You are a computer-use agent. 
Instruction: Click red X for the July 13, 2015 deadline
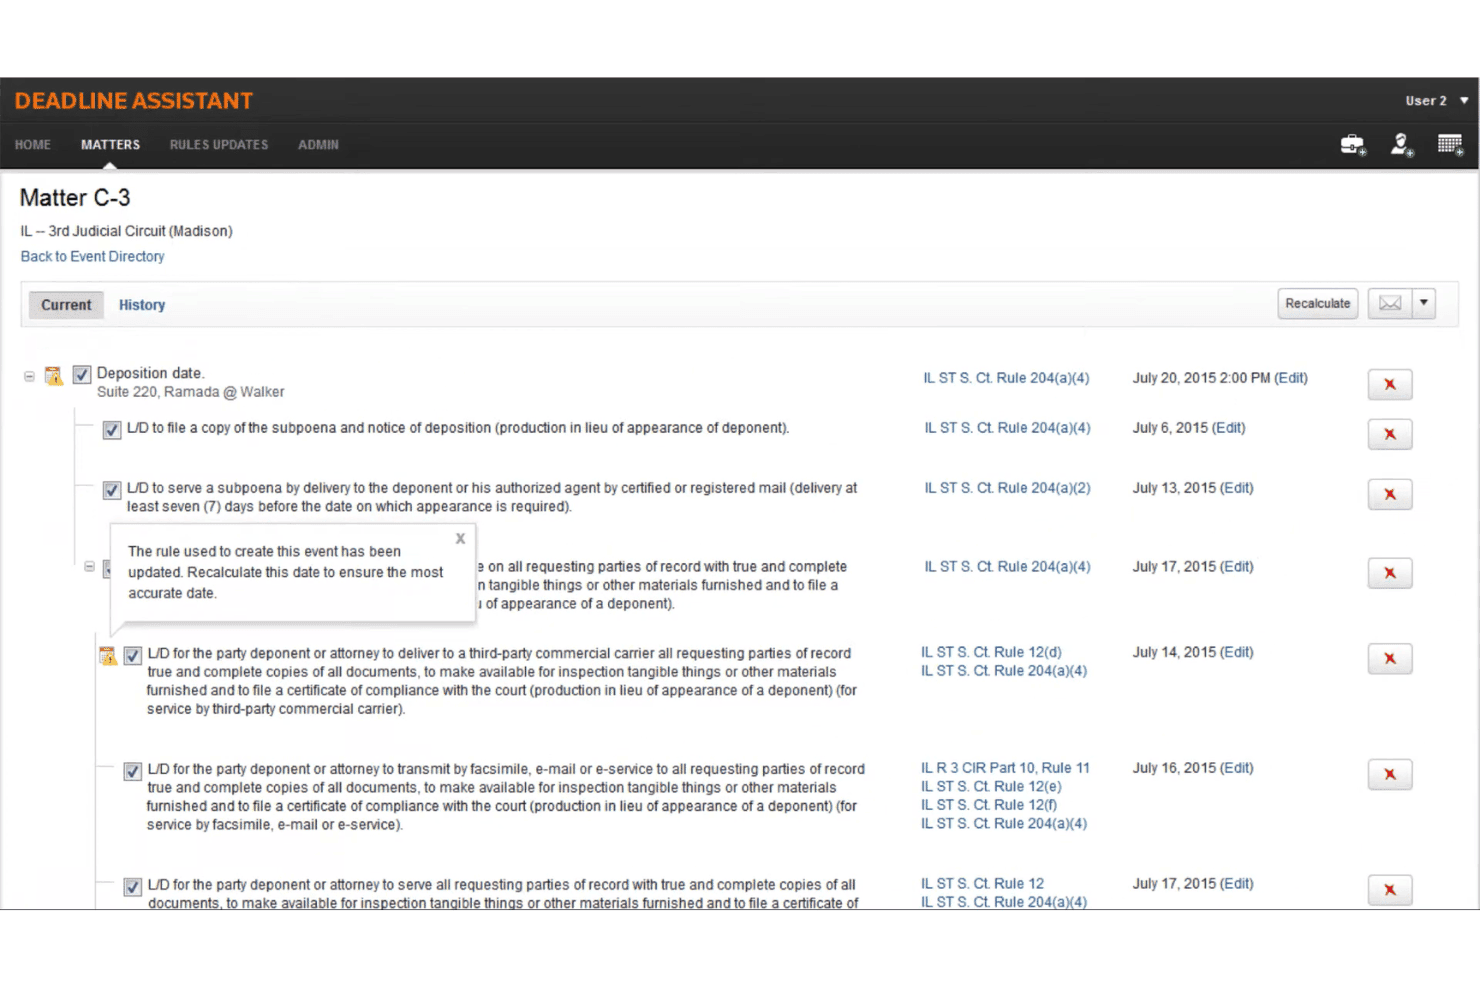pos(1390,494)
